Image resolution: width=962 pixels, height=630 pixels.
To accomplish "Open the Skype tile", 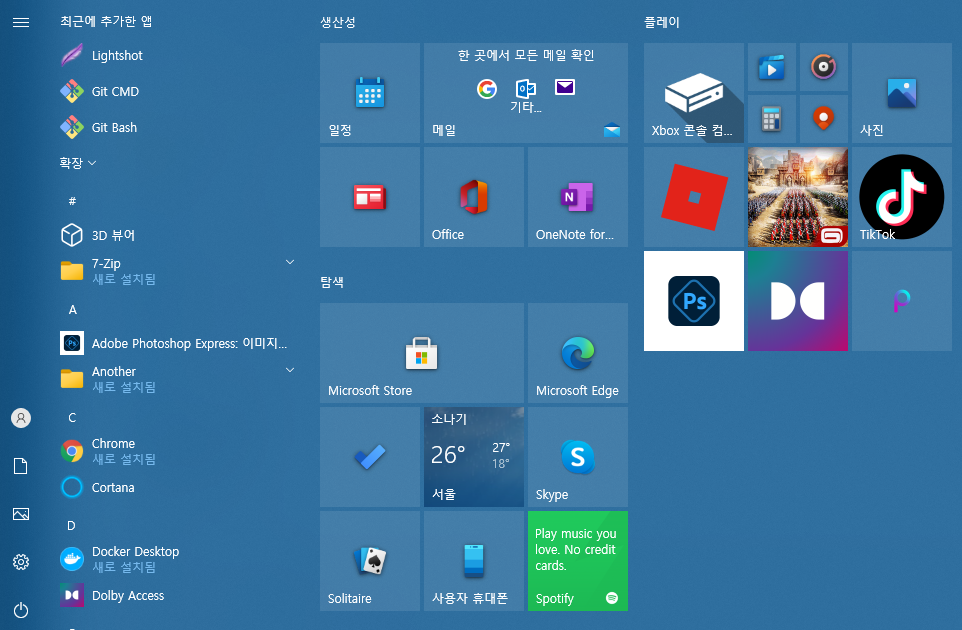I will pyautogui.click(x=578, y=457).
